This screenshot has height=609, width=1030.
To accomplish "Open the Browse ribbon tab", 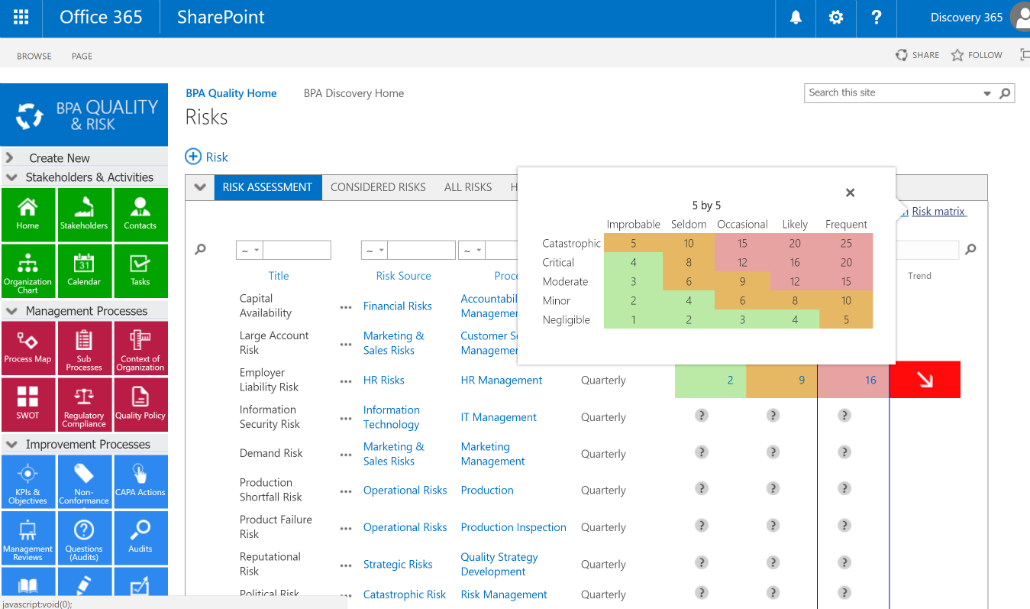I will 34,56.
